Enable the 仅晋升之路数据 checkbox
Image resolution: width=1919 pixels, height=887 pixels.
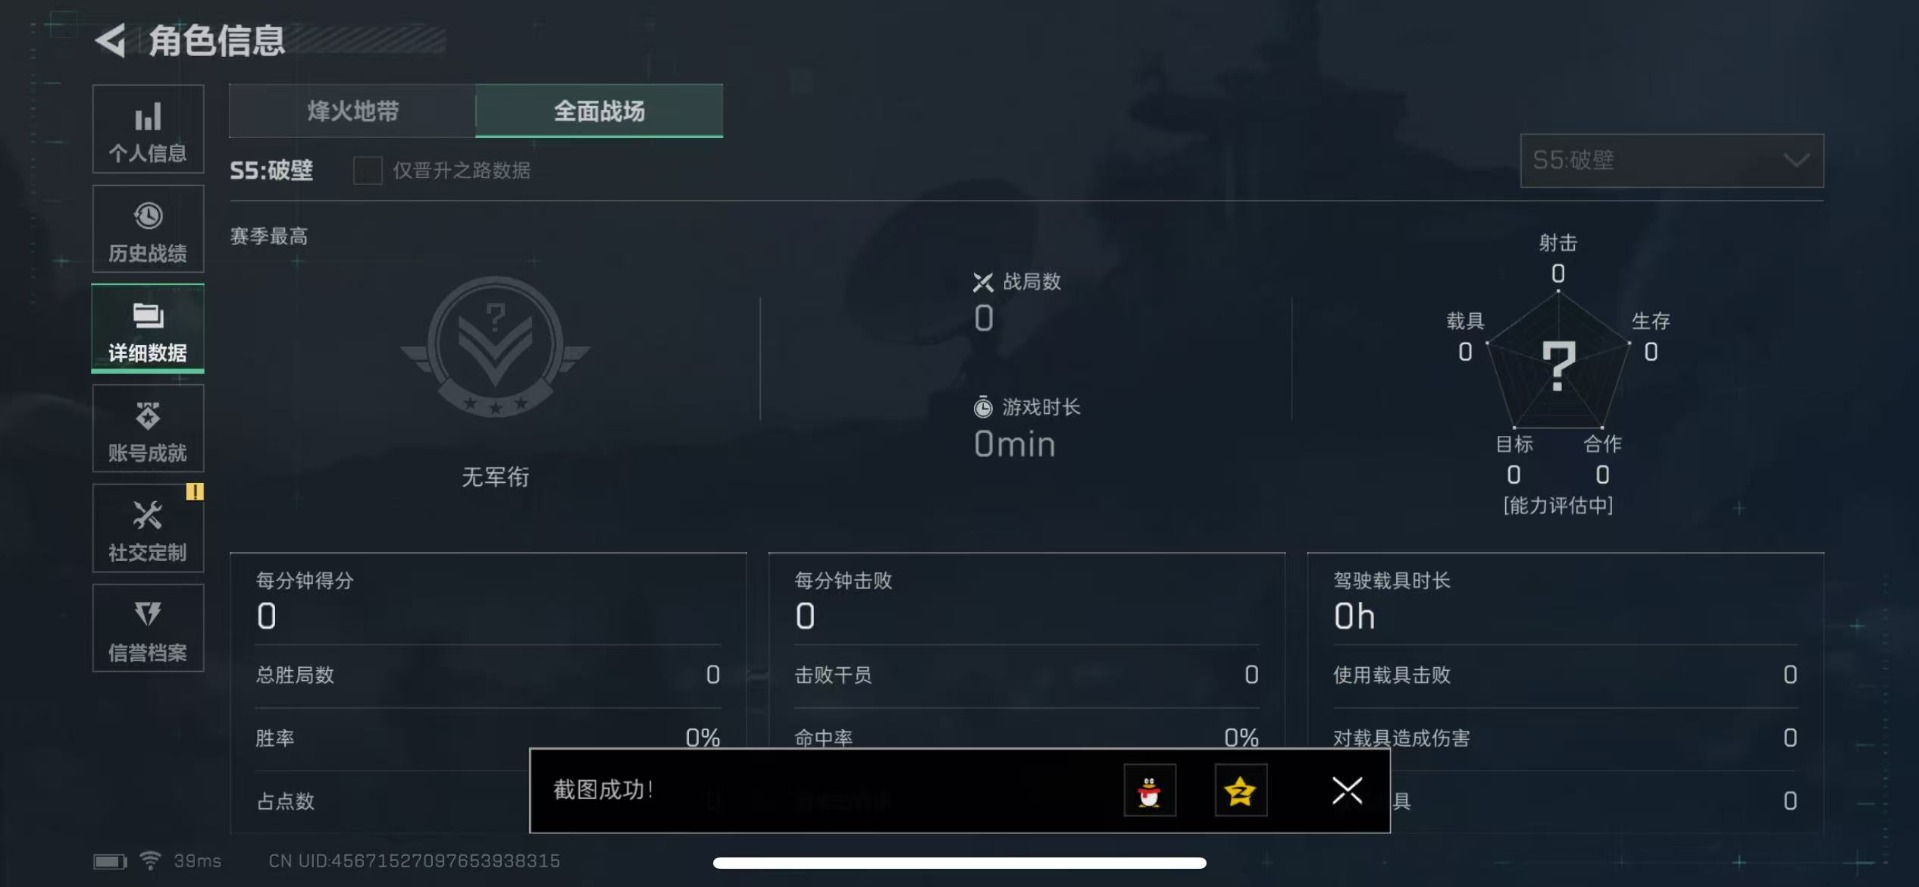(367, 170)
